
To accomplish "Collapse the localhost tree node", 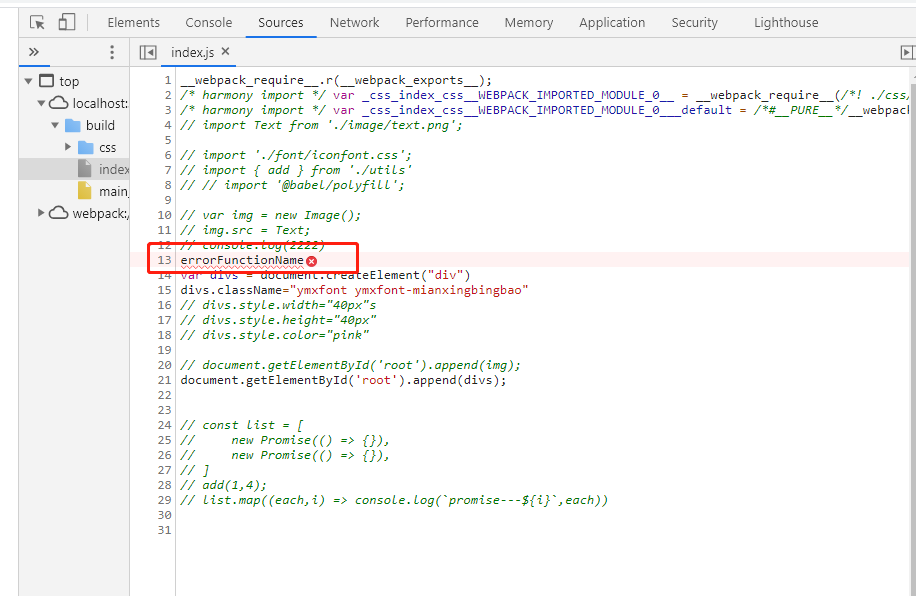I will coord(41,103).
